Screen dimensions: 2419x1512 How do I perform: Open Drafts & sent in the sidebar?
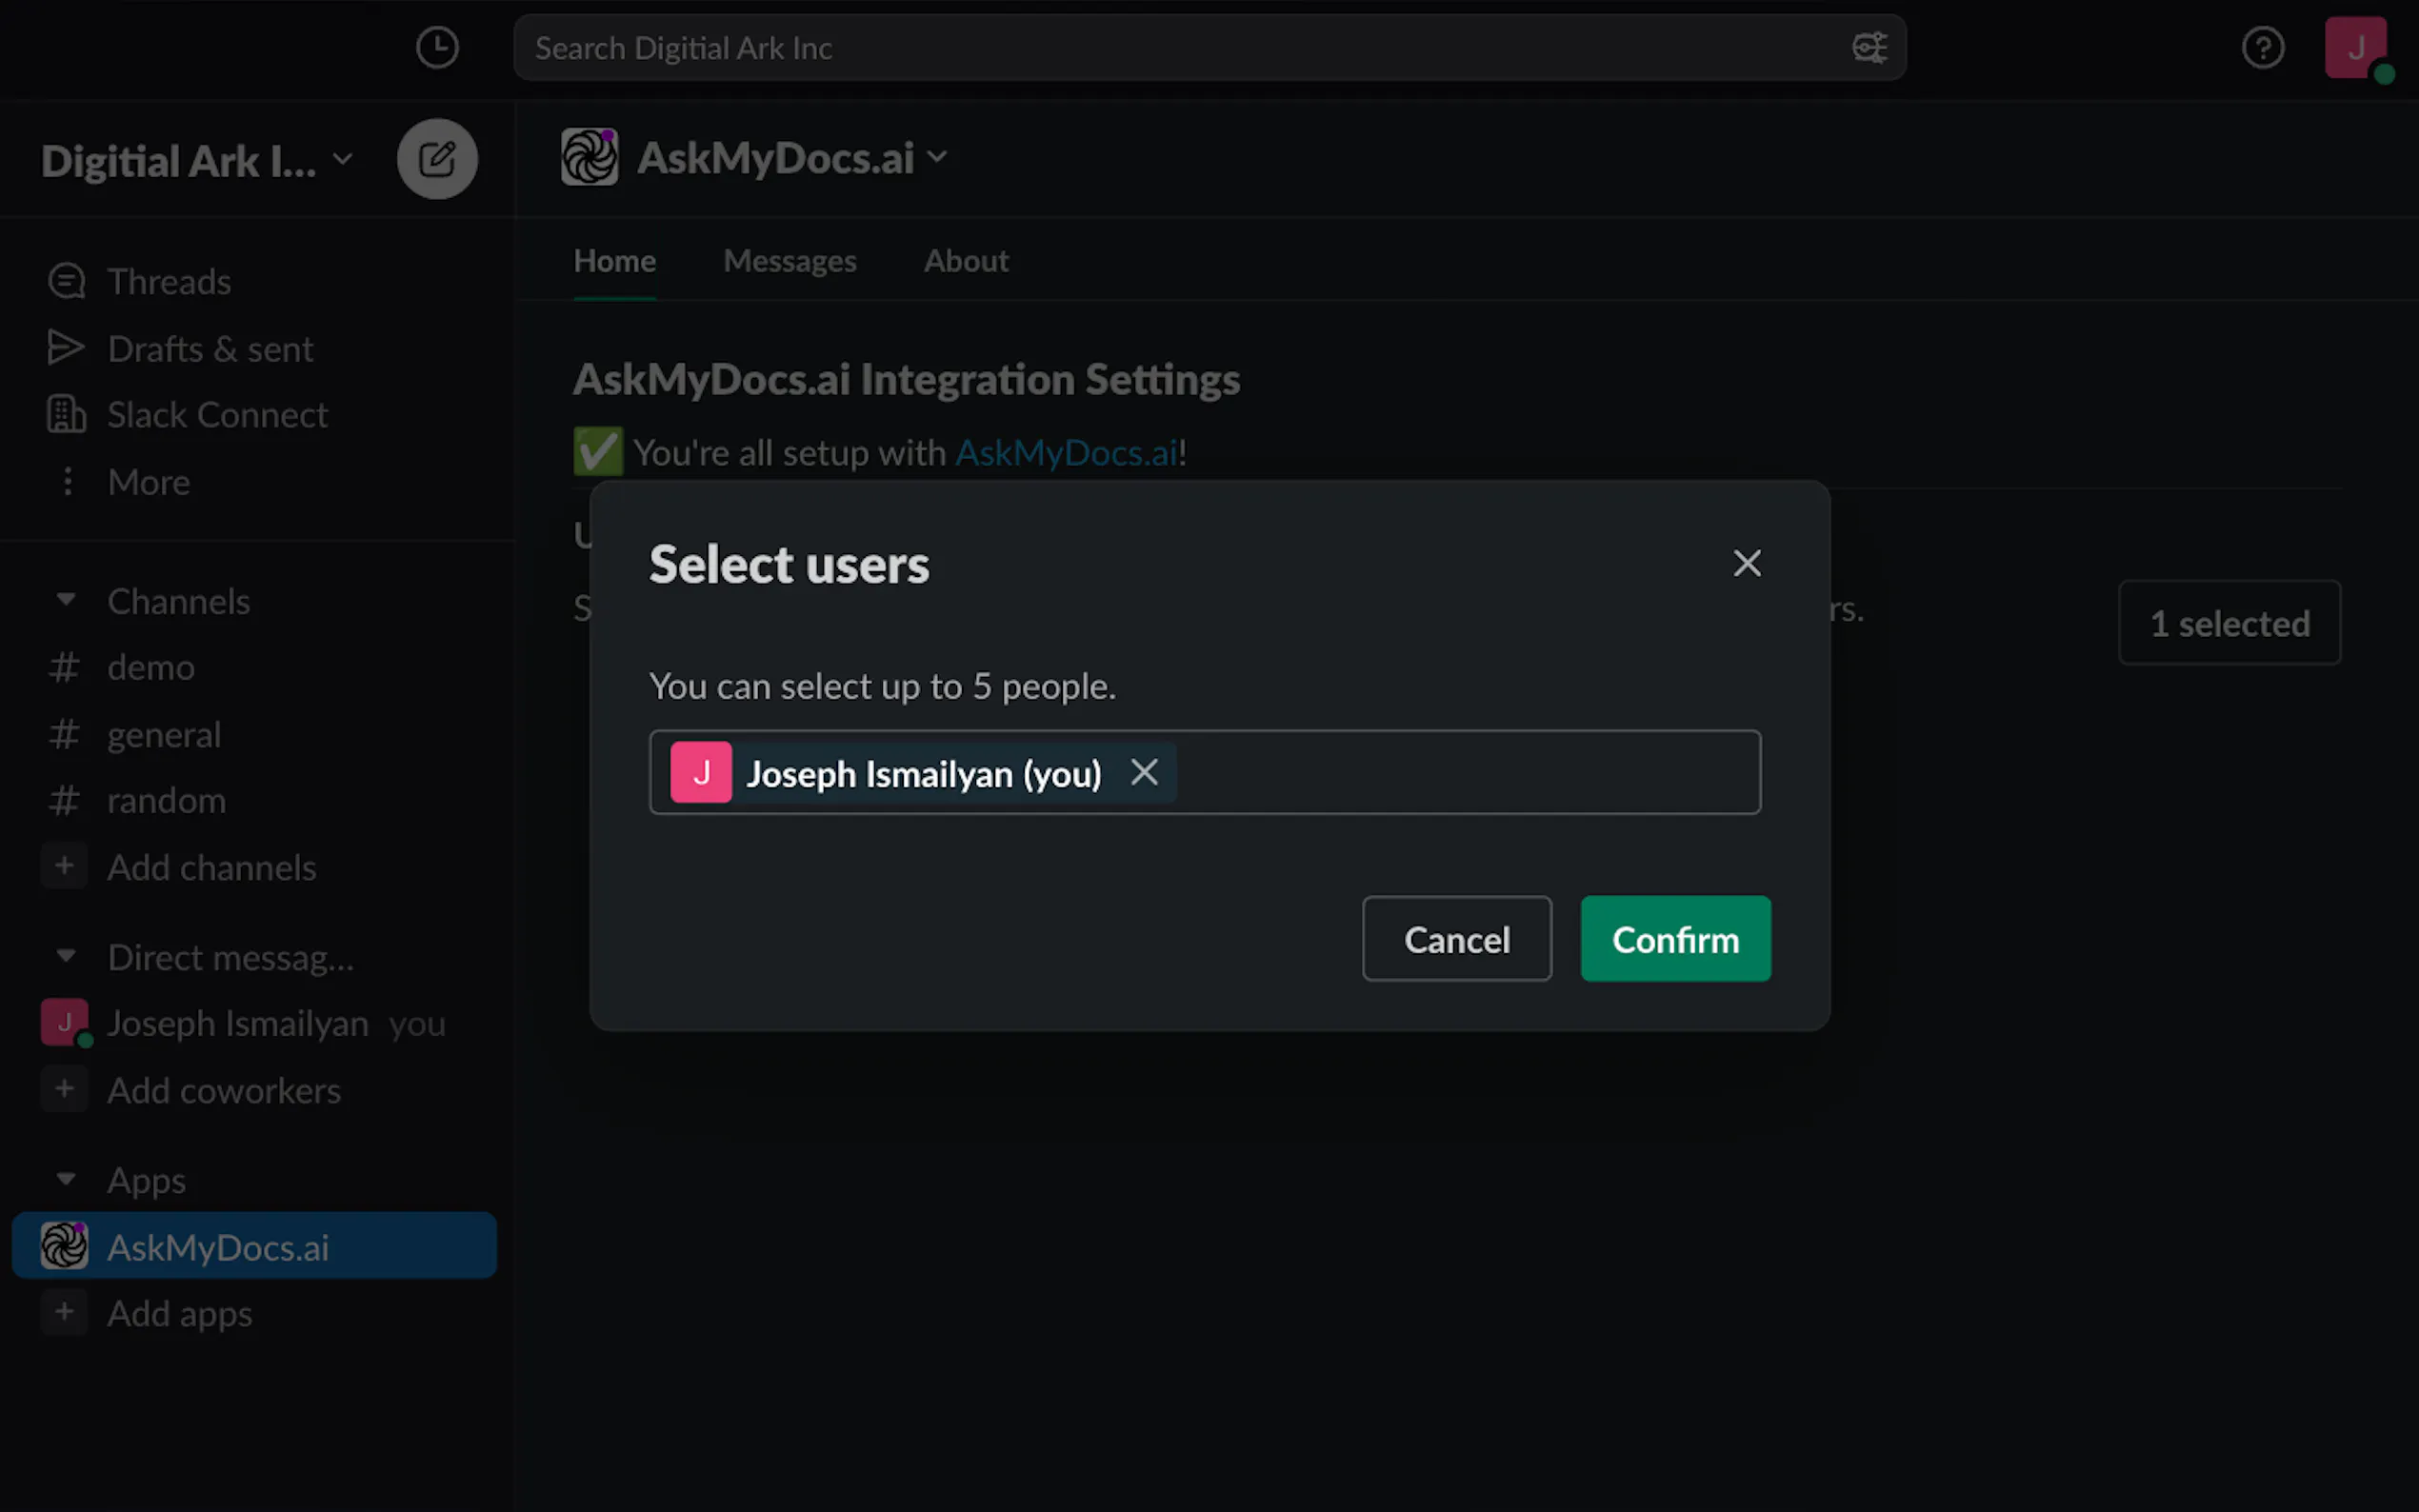209,349
